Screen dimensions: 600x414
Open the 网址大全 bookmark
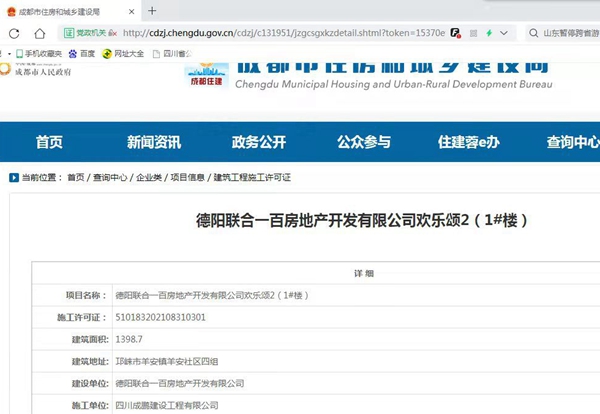(x=123, y=53)
